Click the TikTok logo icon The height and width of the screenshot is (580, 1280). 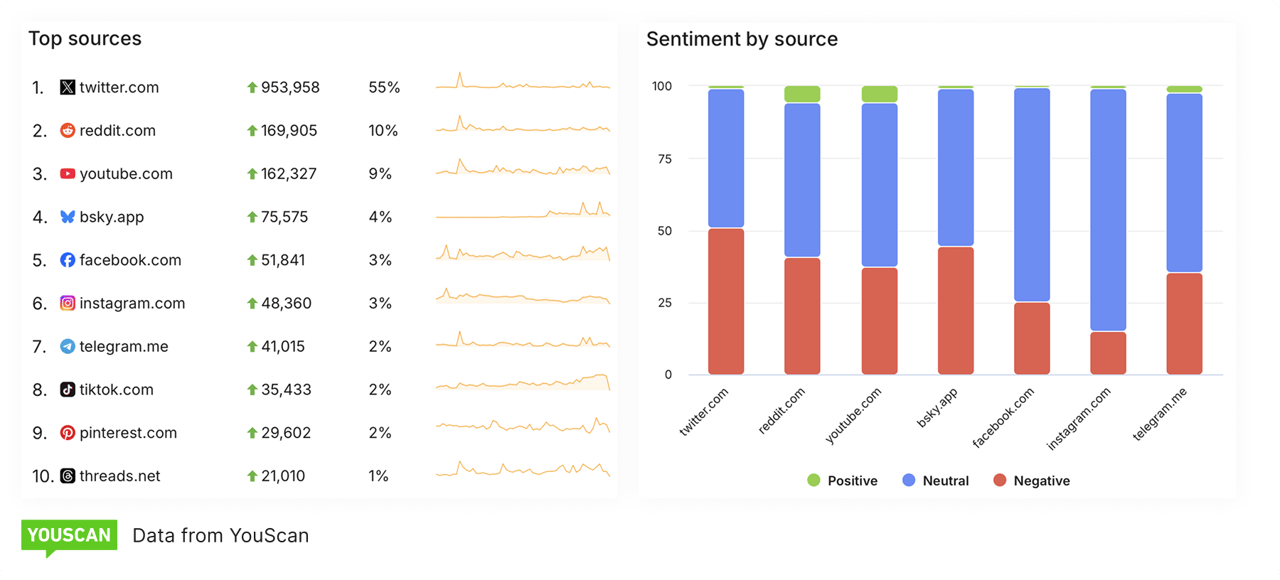[67, 389]
